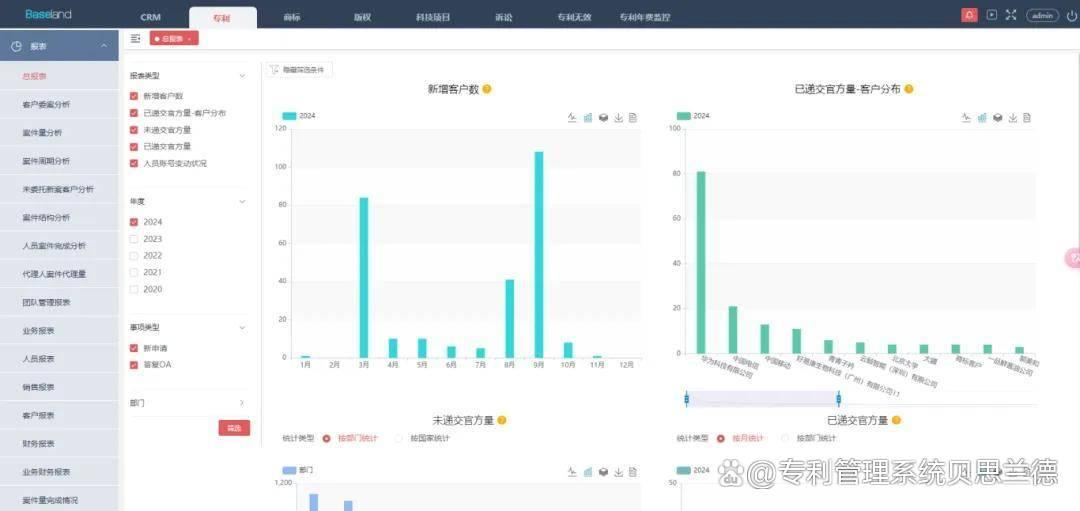
Task: Select 按国家统计 radio for 未递交官方量
Action: point(399,438)
